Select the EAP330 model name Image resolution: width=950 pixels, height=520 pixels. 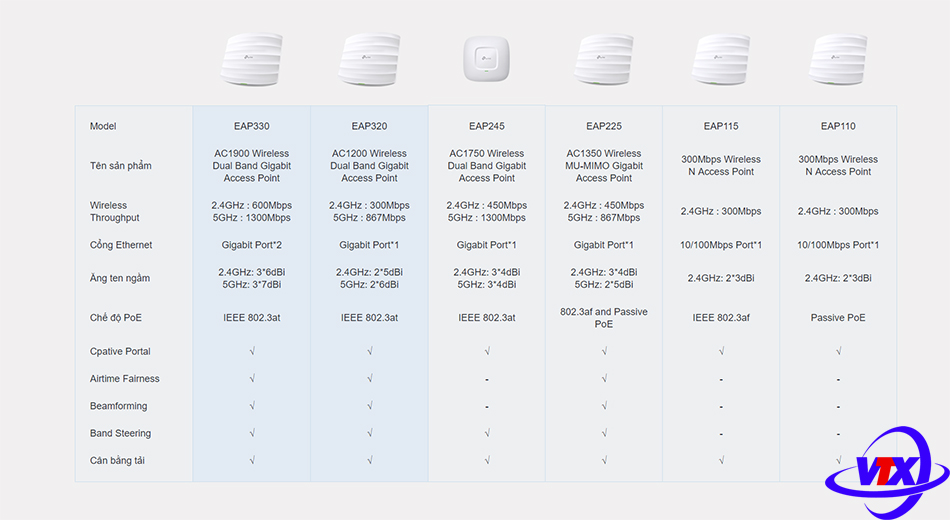[x=251, y=126]
